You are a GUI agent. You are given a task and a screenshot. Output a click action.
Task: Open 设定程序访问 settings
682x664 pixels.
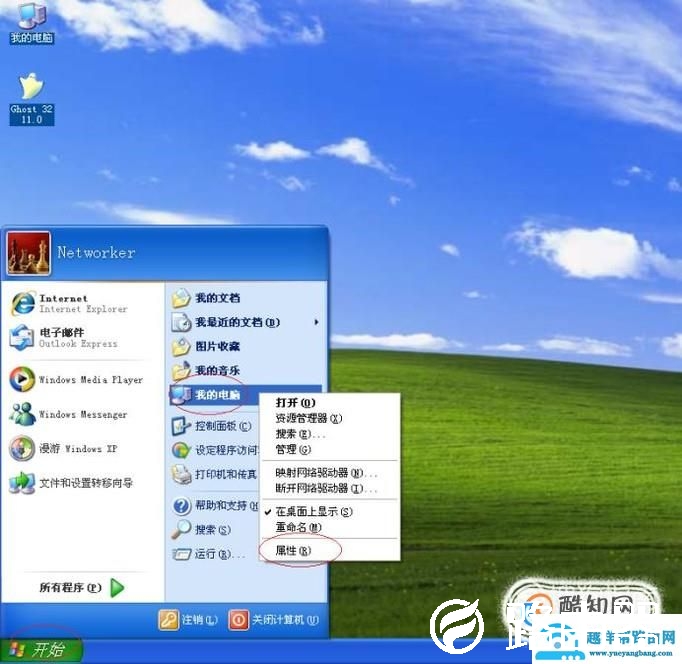pos(215,450)
